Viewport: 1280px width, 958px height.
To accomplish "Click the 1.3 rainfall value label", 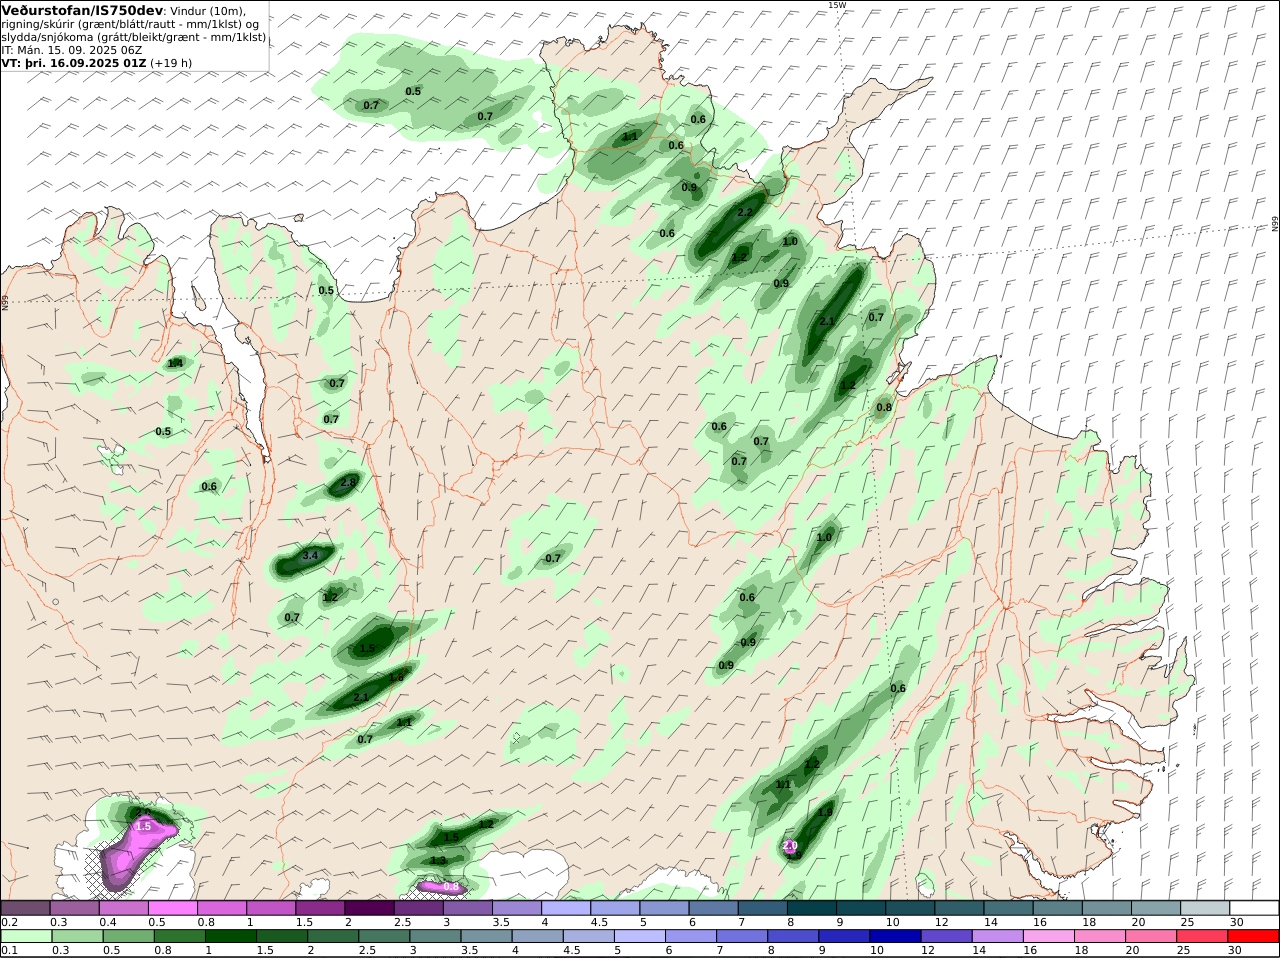I will coord(438,860).
